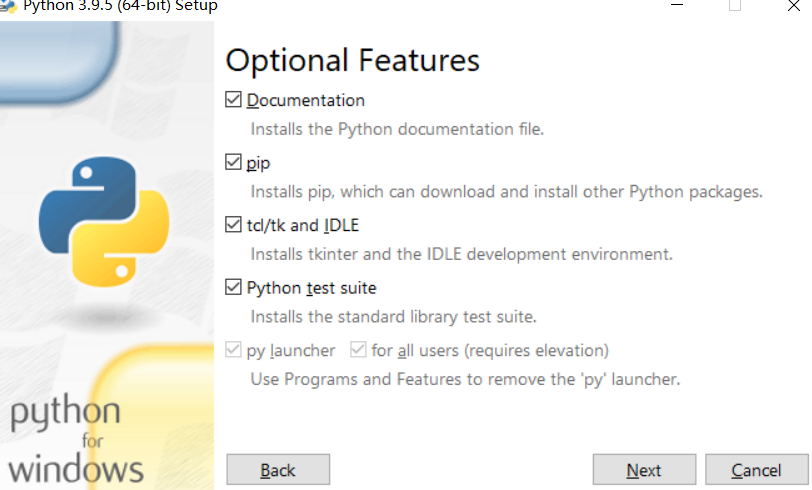Click the 'Use Programs and Features' note
Image resolution: width=812 pixels, height=490 pixels.
coord(465,379)
